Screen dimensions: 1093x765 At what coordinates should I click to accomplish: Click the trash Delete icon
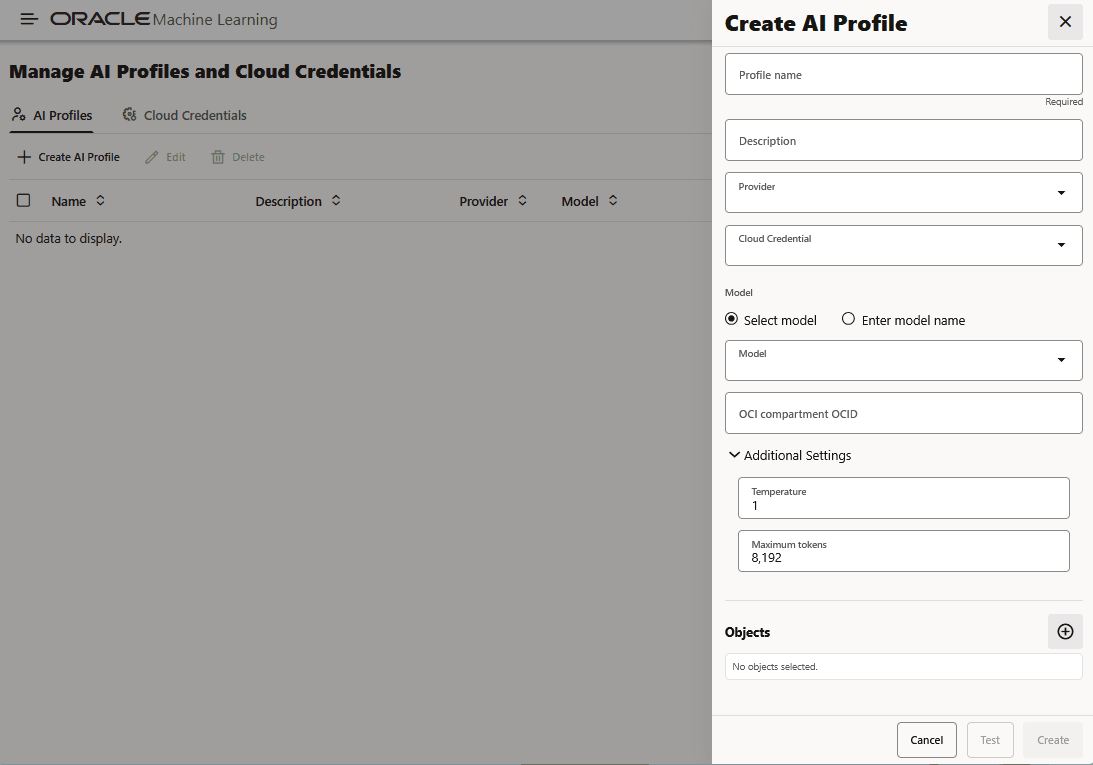[217, 157]
